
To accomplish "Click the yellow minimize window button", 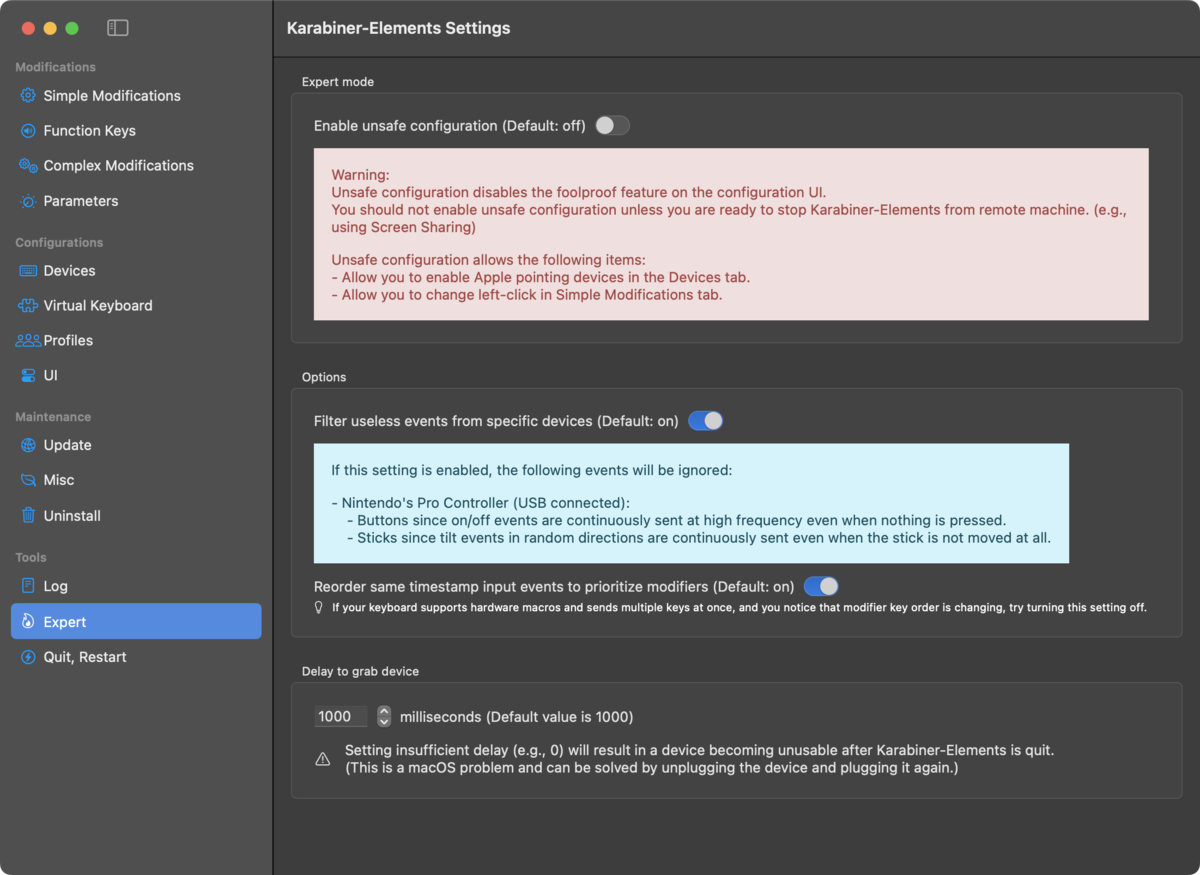I will [50, 28].
